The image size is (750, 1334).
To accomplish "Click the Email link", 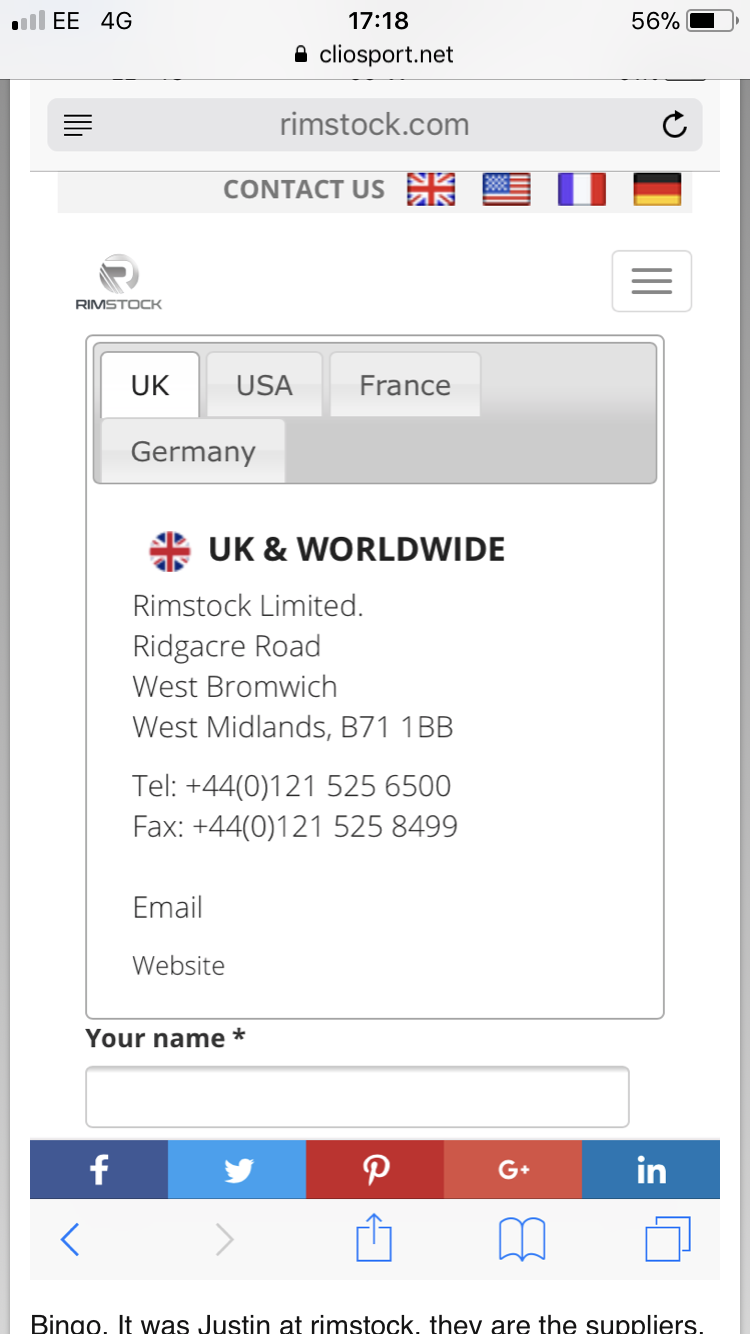I will (x=167, y=907).
